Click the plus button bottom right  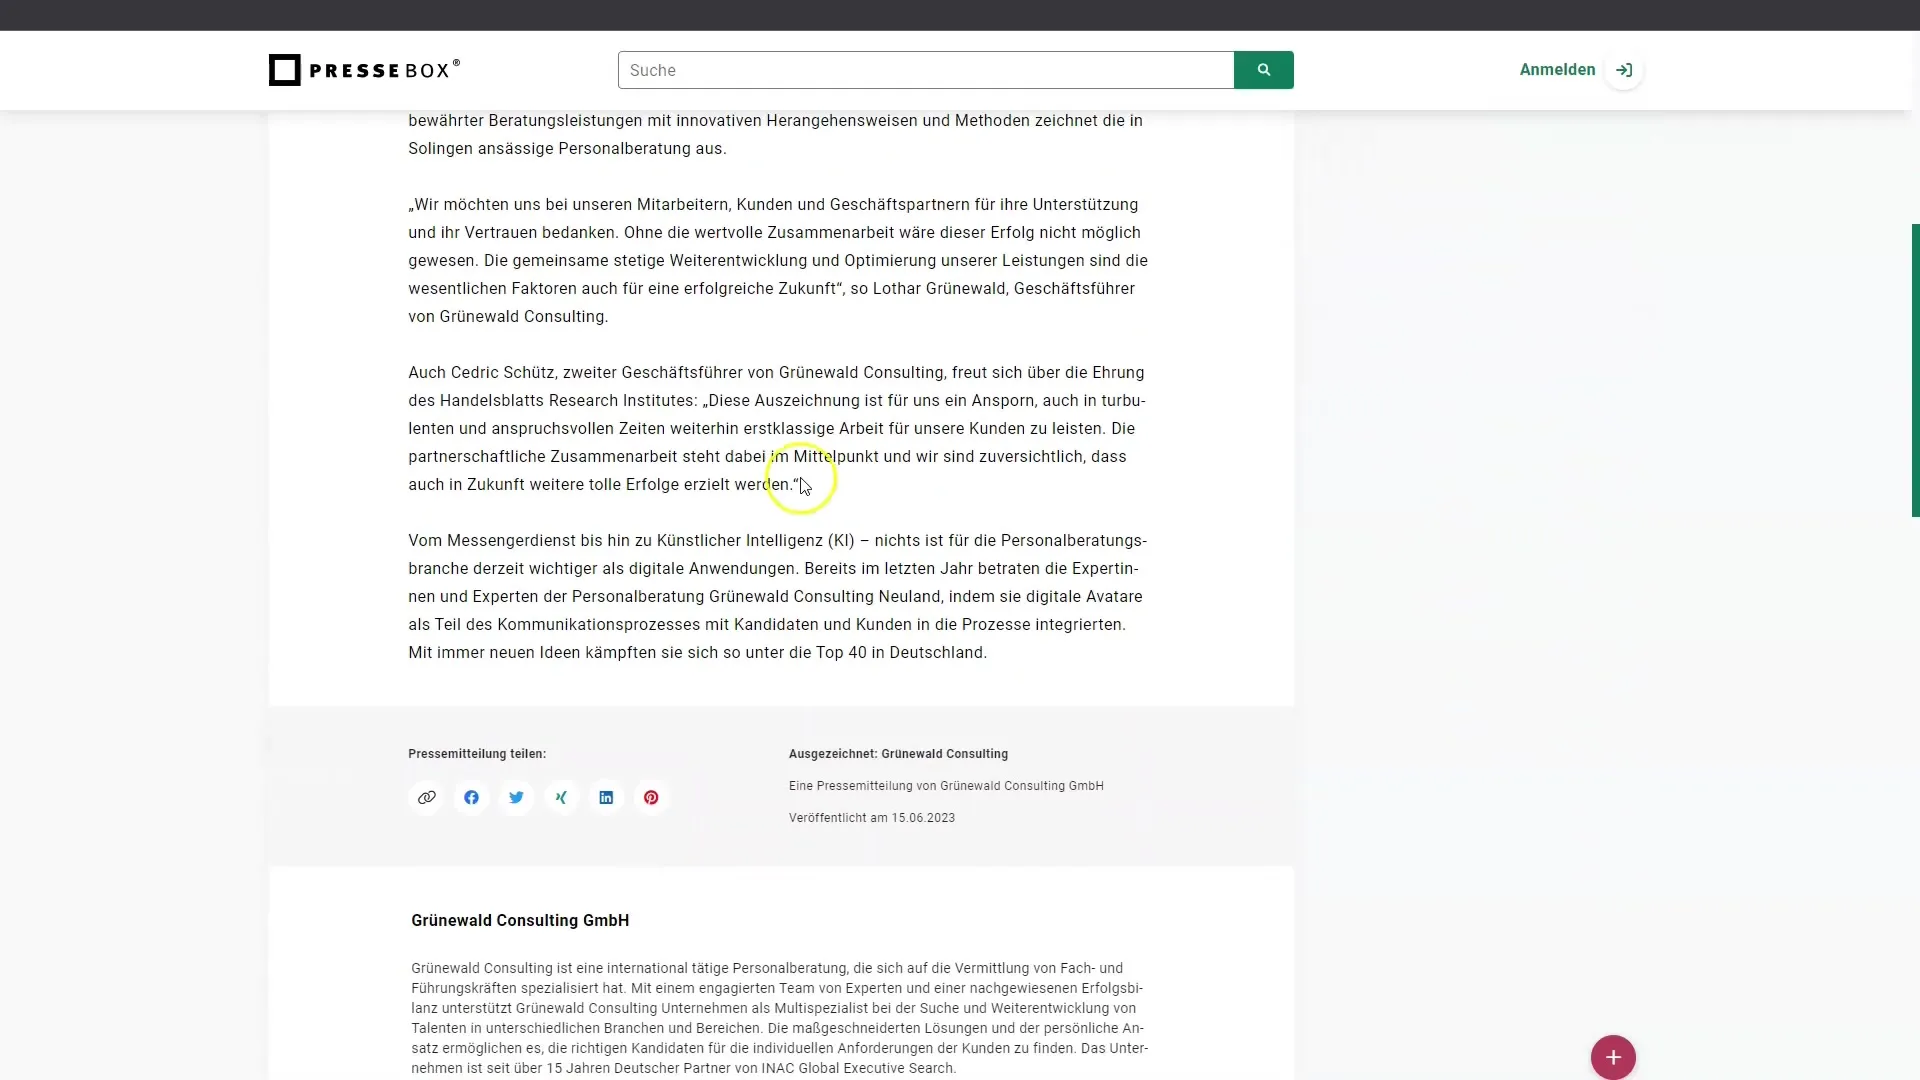[x=1614, y=1058]
